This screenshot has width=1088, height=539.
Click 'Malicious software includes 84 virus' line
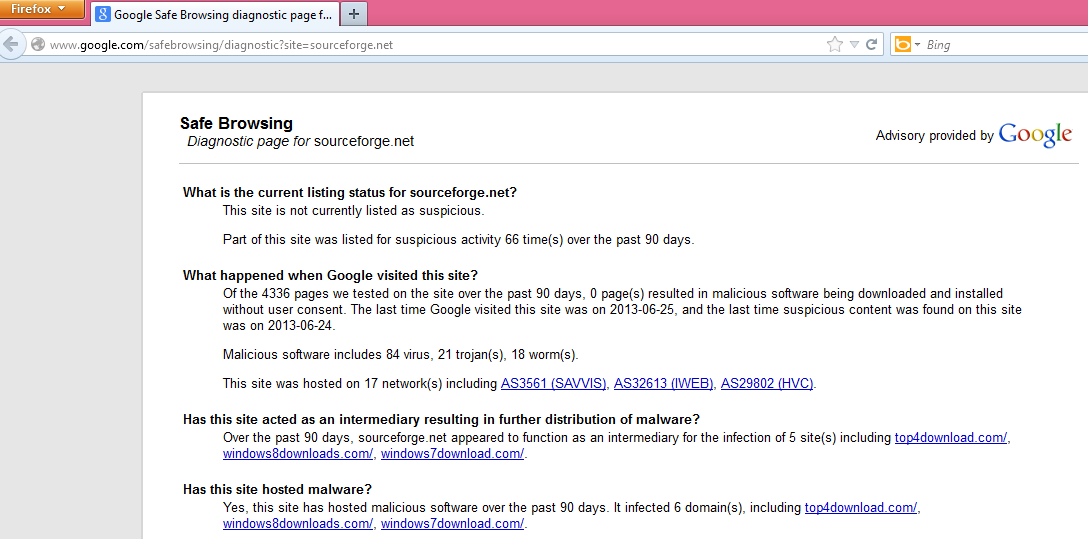pyautogui.click(x=400, y=355)
